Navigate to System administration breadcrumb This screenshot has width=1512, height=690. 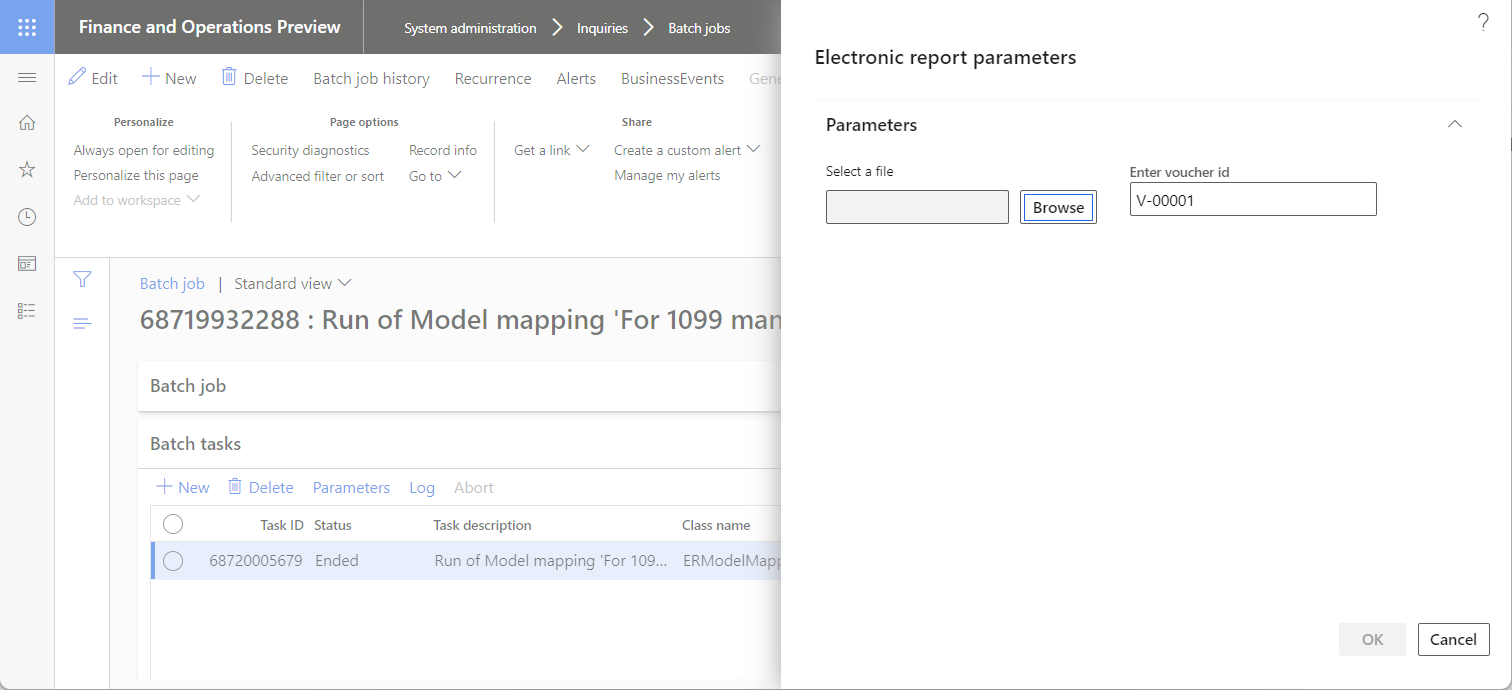pyautogui.click(x=469, y=27)
